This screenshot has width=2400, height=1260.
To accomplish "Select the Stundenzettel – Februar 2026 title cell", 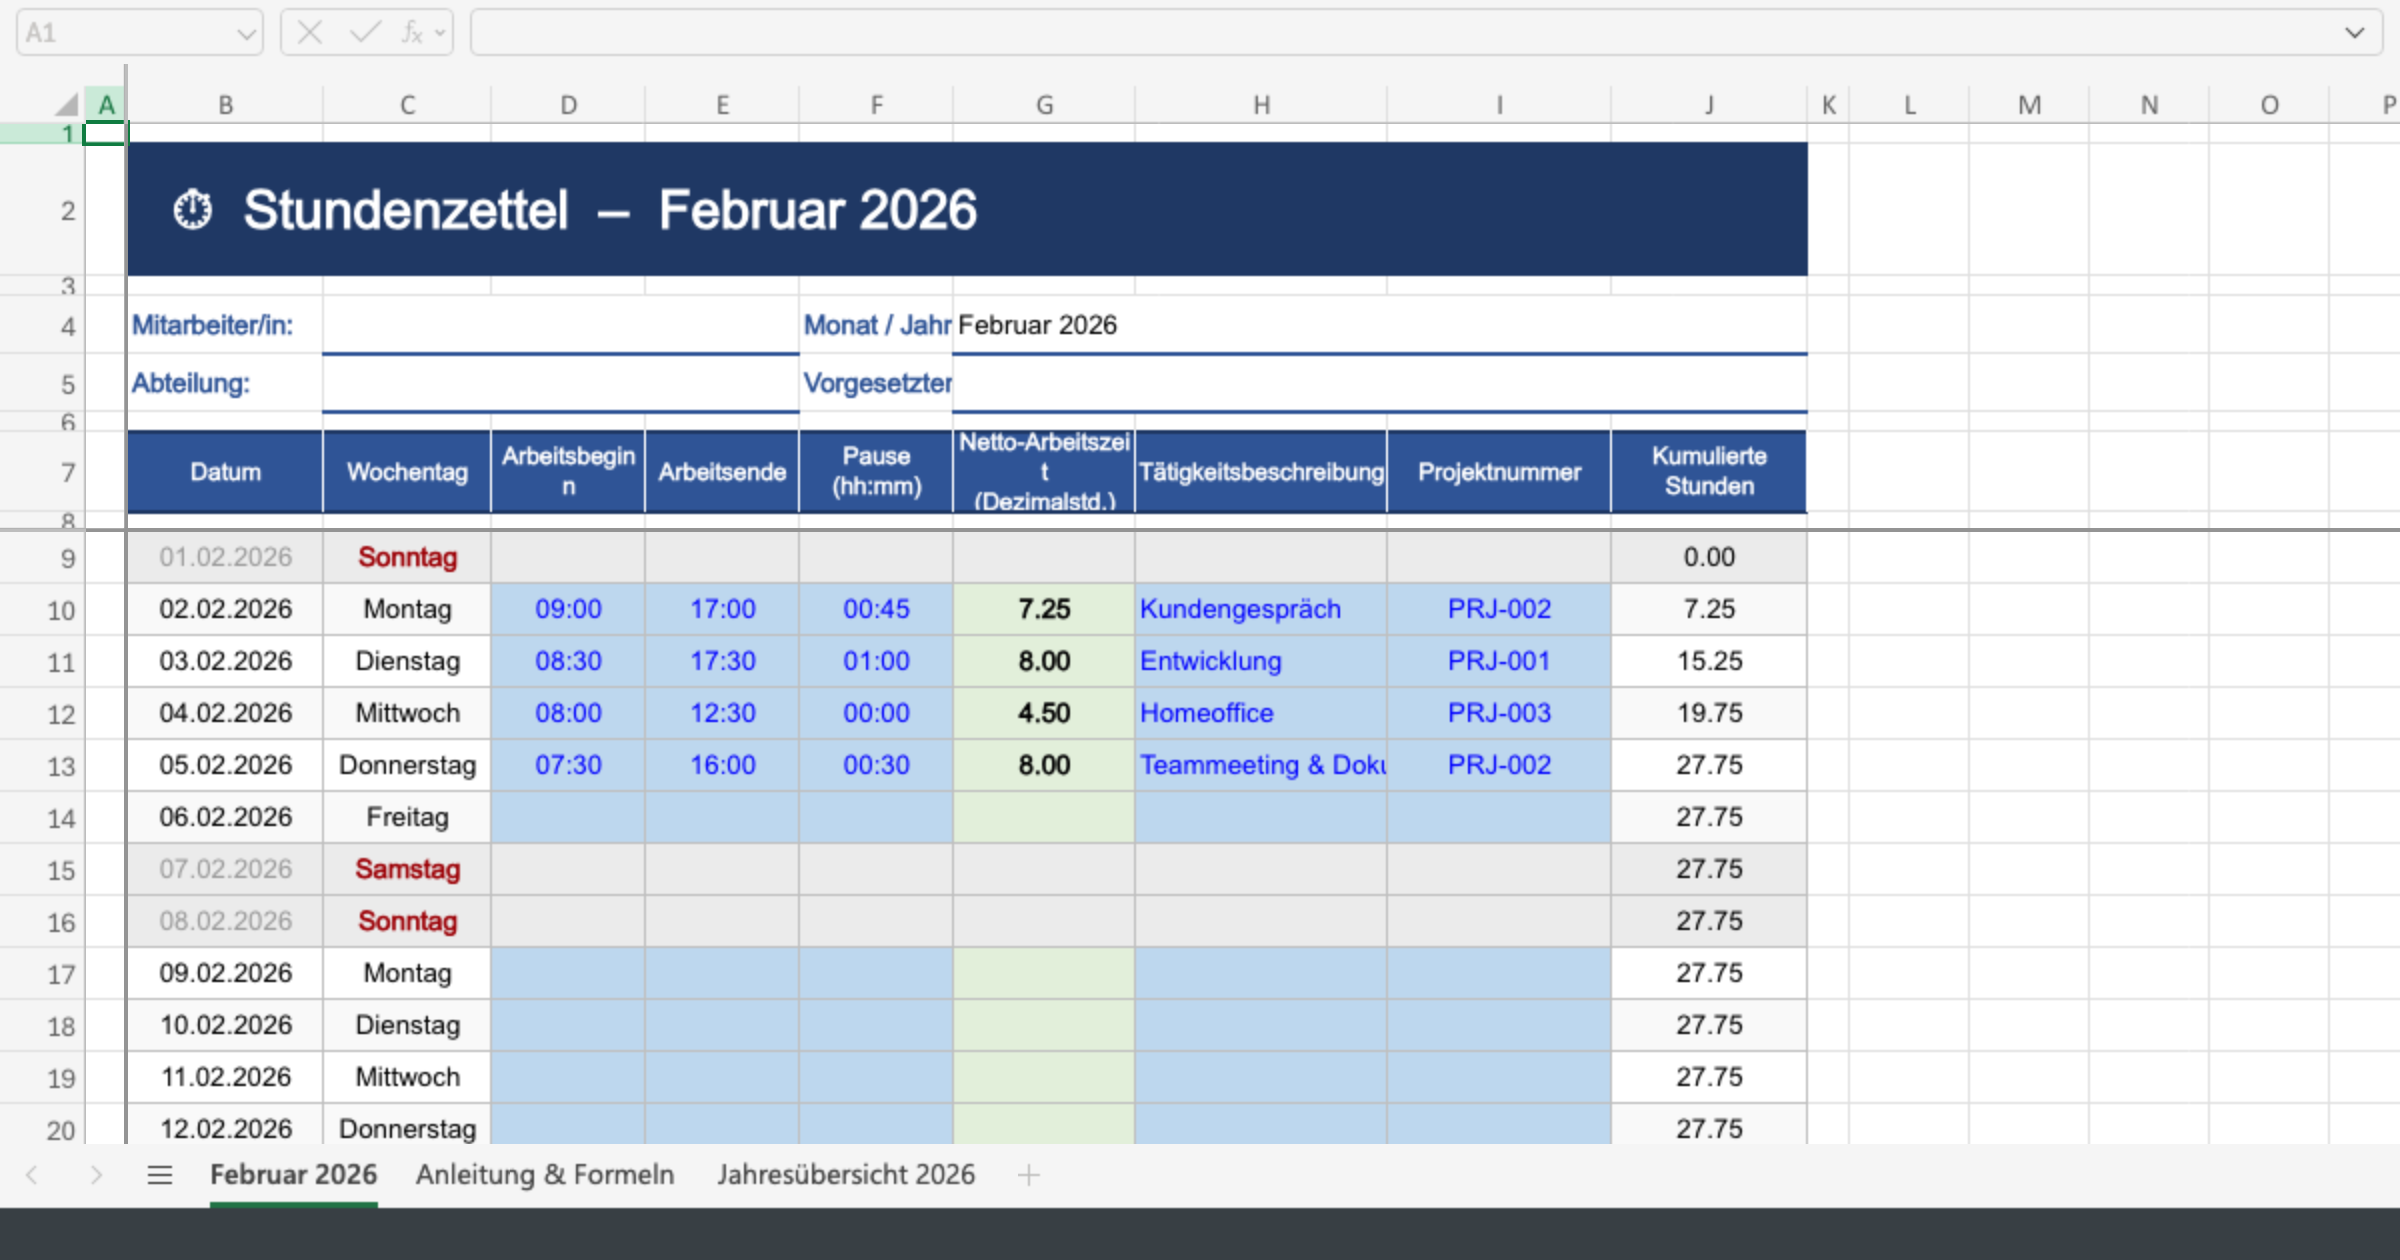I will (x=967, y=209).
